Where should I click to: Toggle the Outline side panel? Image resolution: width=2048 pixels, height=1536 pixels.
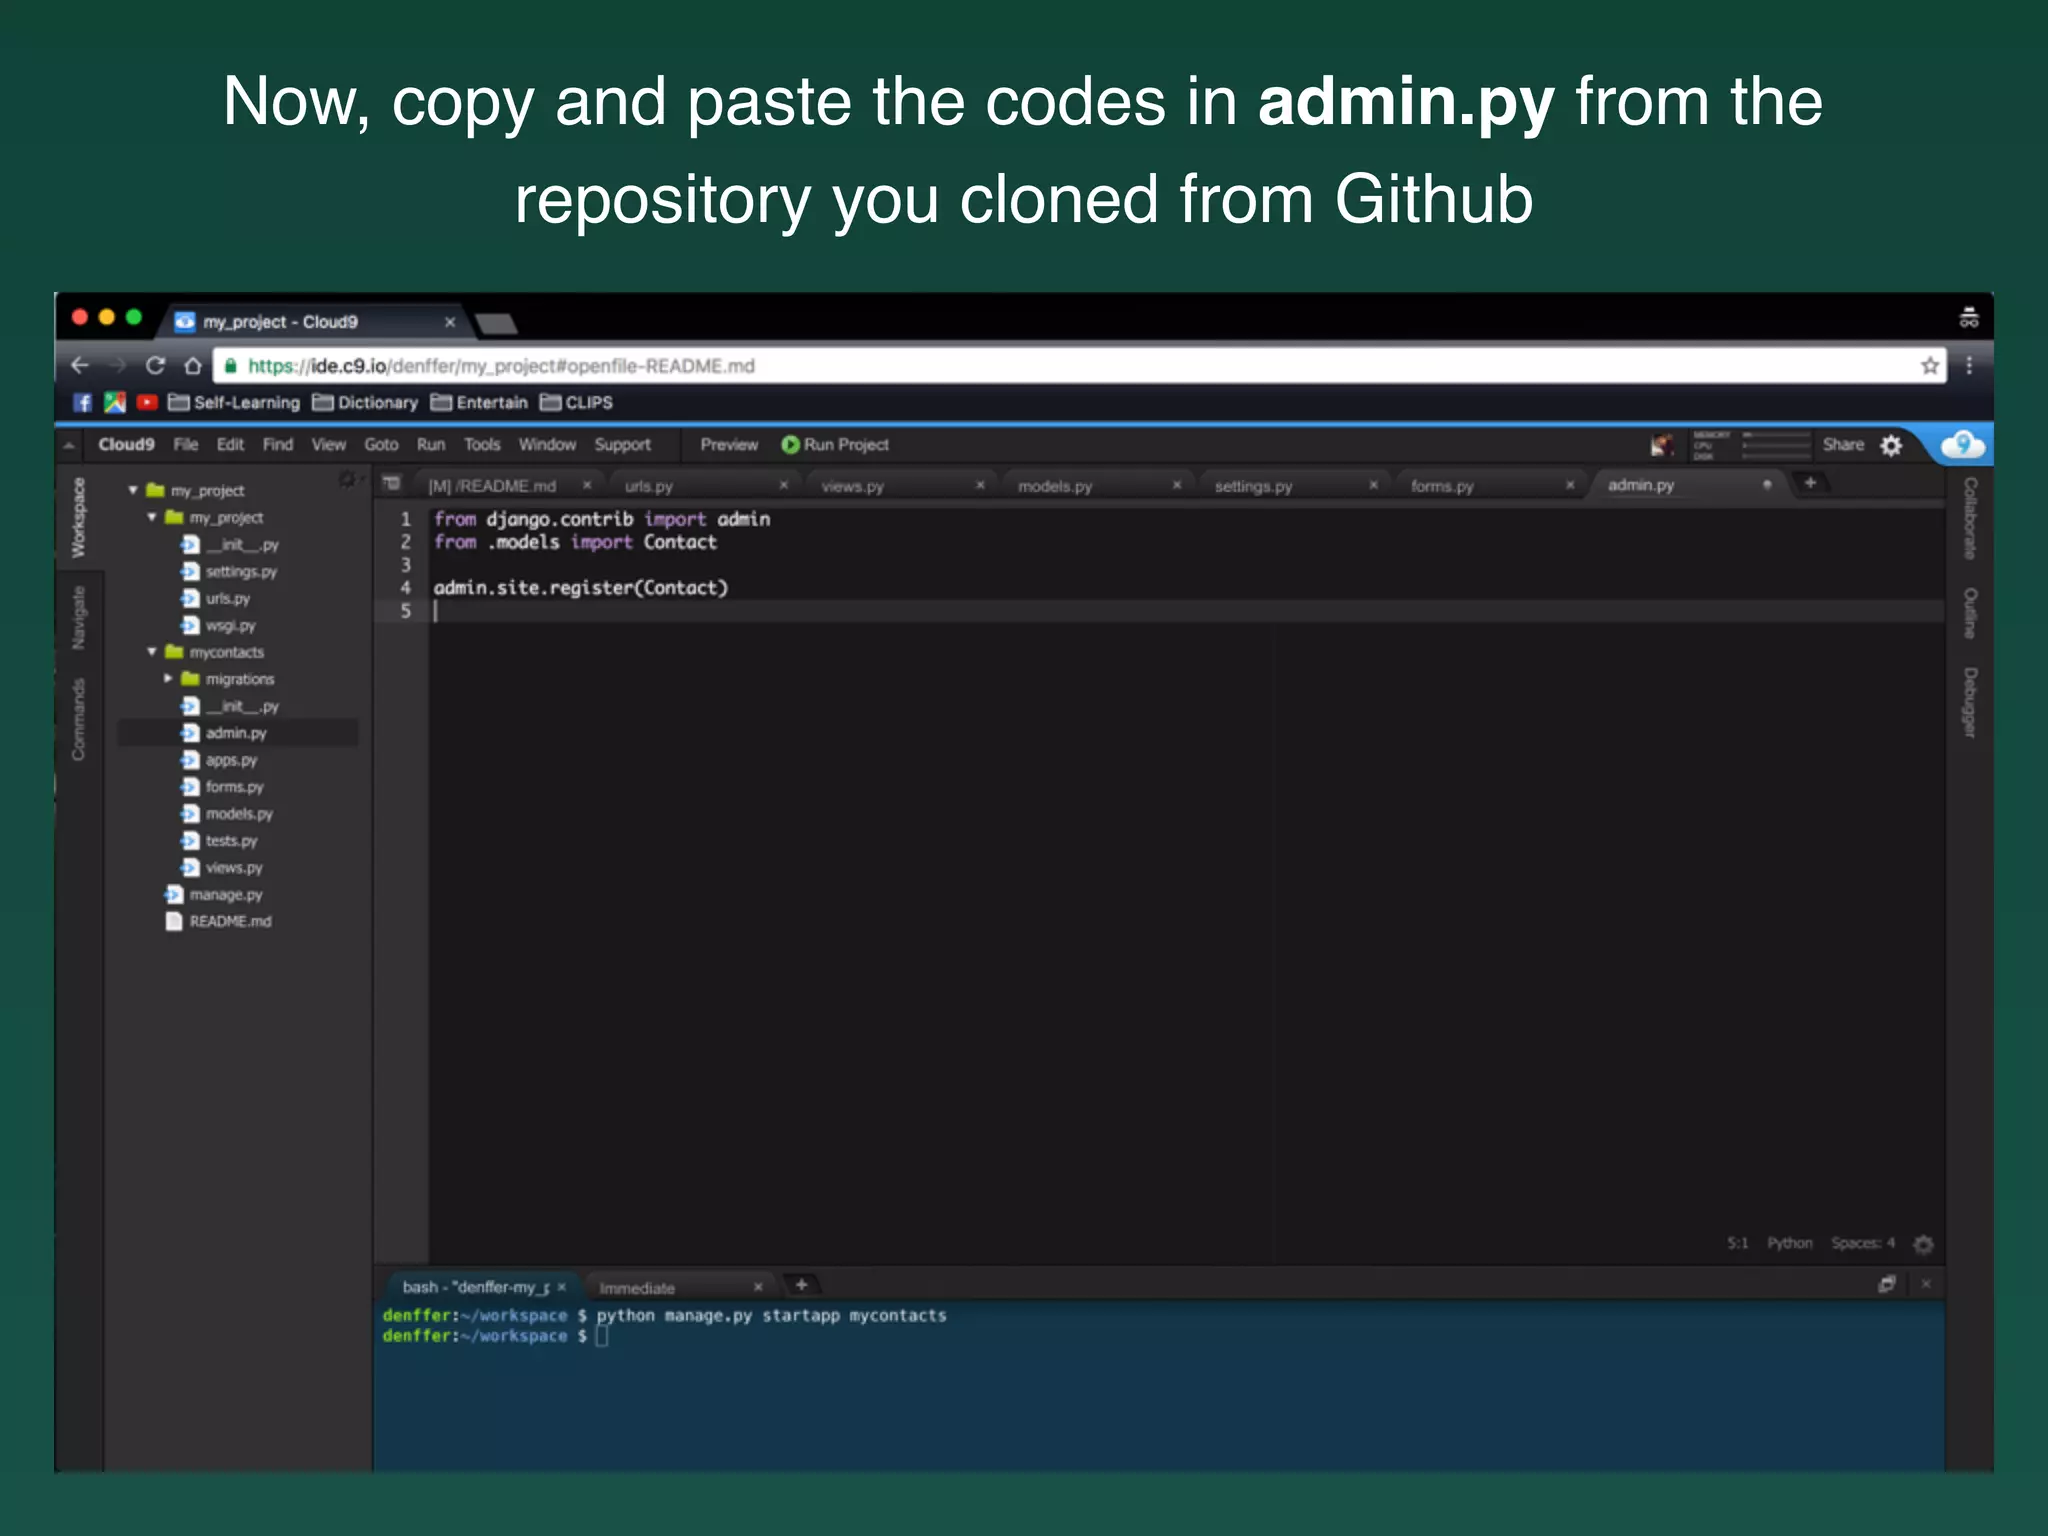pos(1969,612)
